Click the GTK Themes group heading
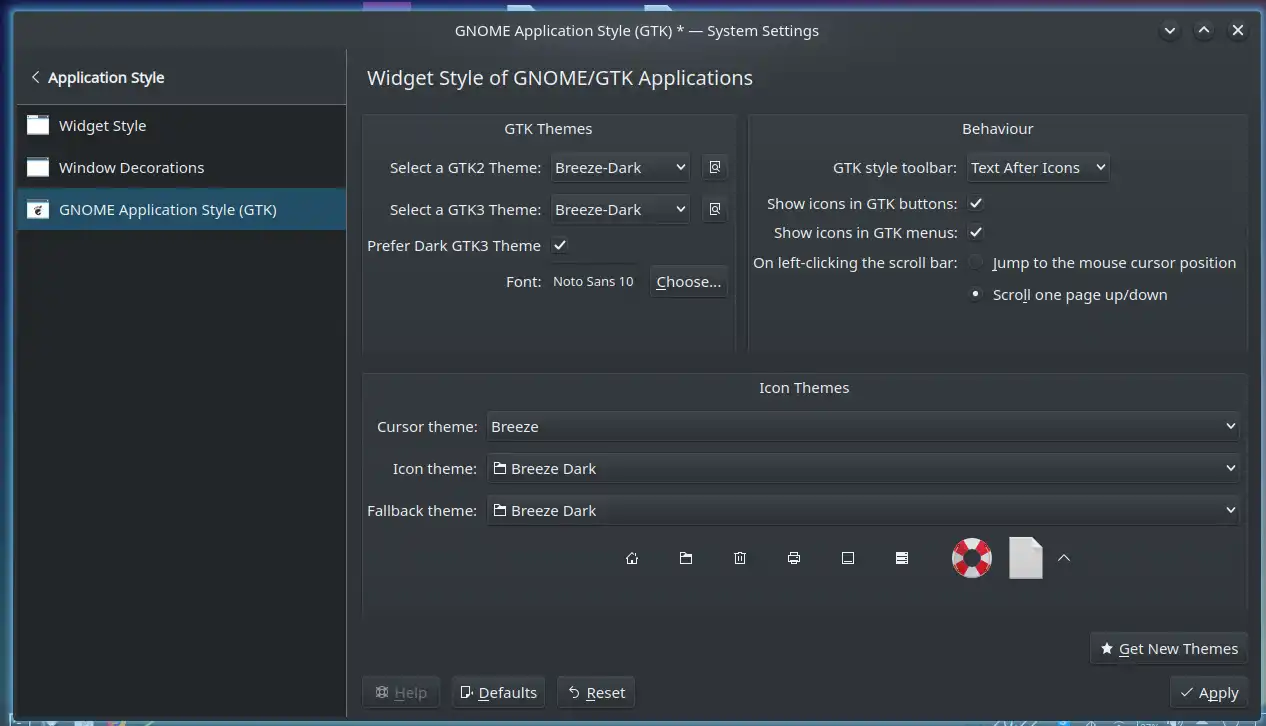Screen dimensions: 1266x726 coord(548,129)
